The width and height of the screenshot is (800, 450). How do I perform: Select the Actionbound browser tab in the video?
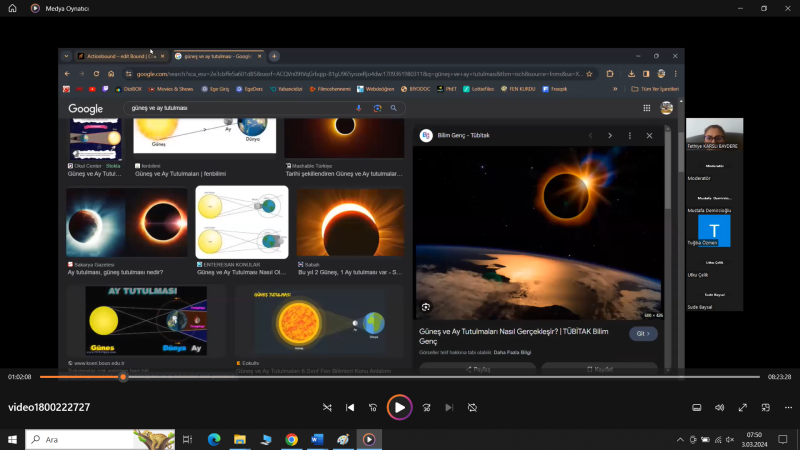[121, 56]
